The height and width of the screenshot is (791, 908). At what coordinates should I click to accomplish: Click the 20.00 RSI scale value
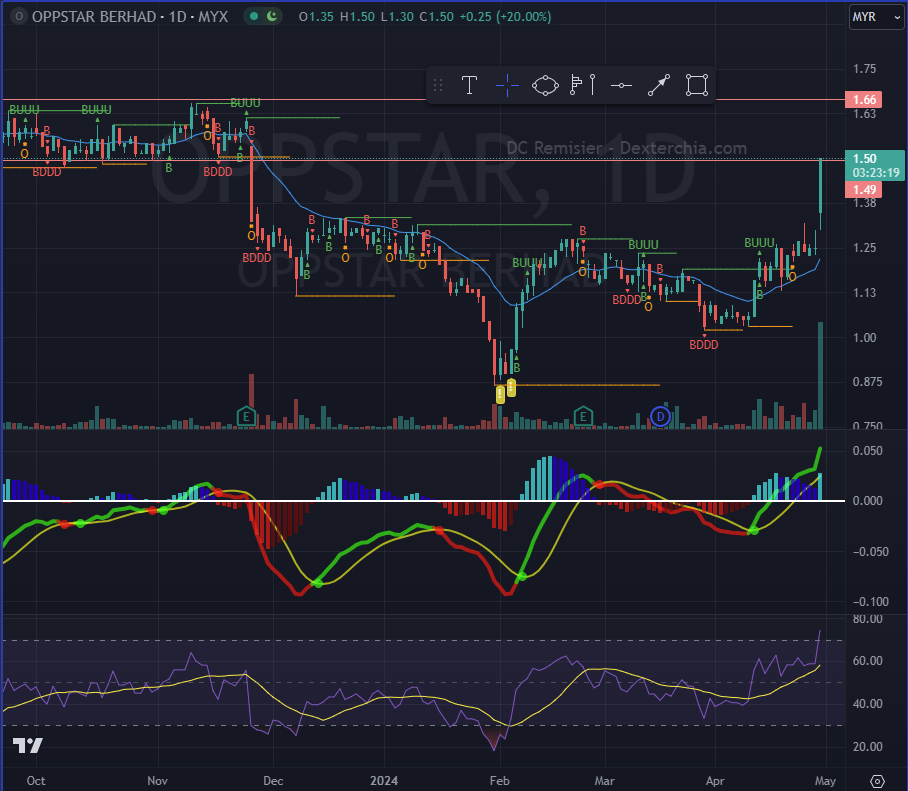coord(867,746)
